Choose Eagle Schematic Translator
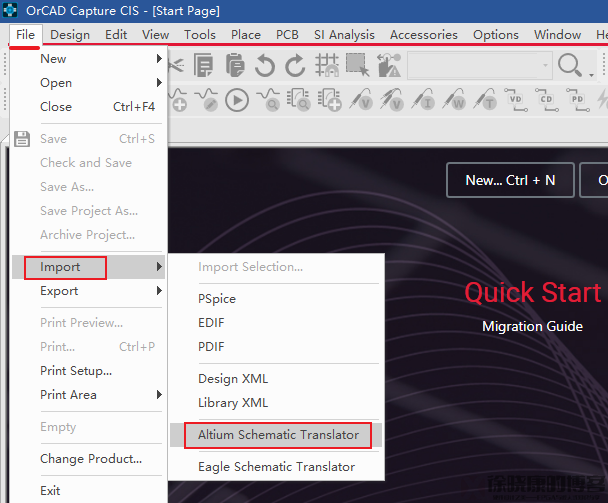Image resolution: width=608 pixels, height=503 pixels. click(276, 467)
